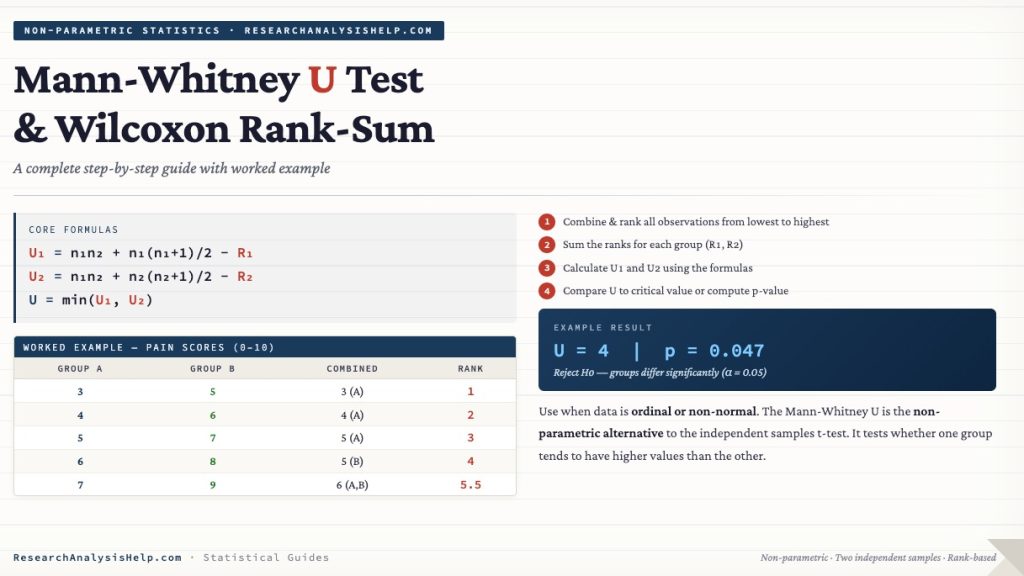Click step 3 circle beside Calculate U1
The height and width of the screenshot is (576, 1024).
pyautogui.click(x=546, y=267)
